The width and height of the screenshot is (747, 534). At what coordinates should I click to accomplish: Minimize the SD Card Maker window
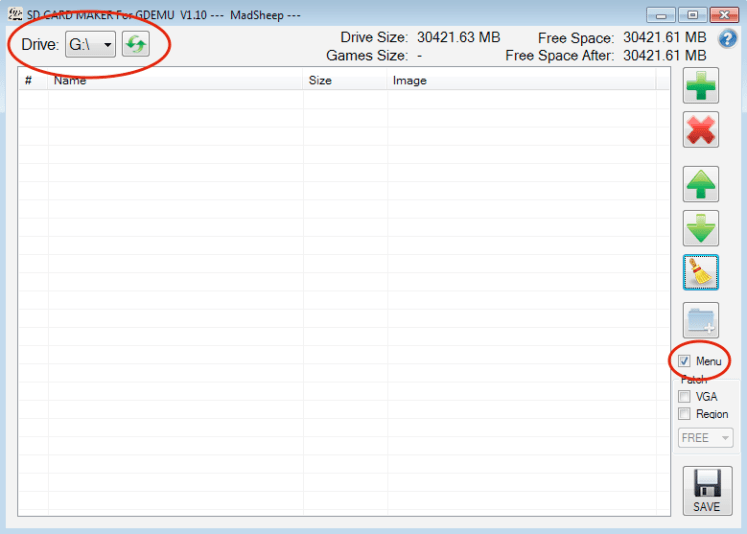pos(661,14)
